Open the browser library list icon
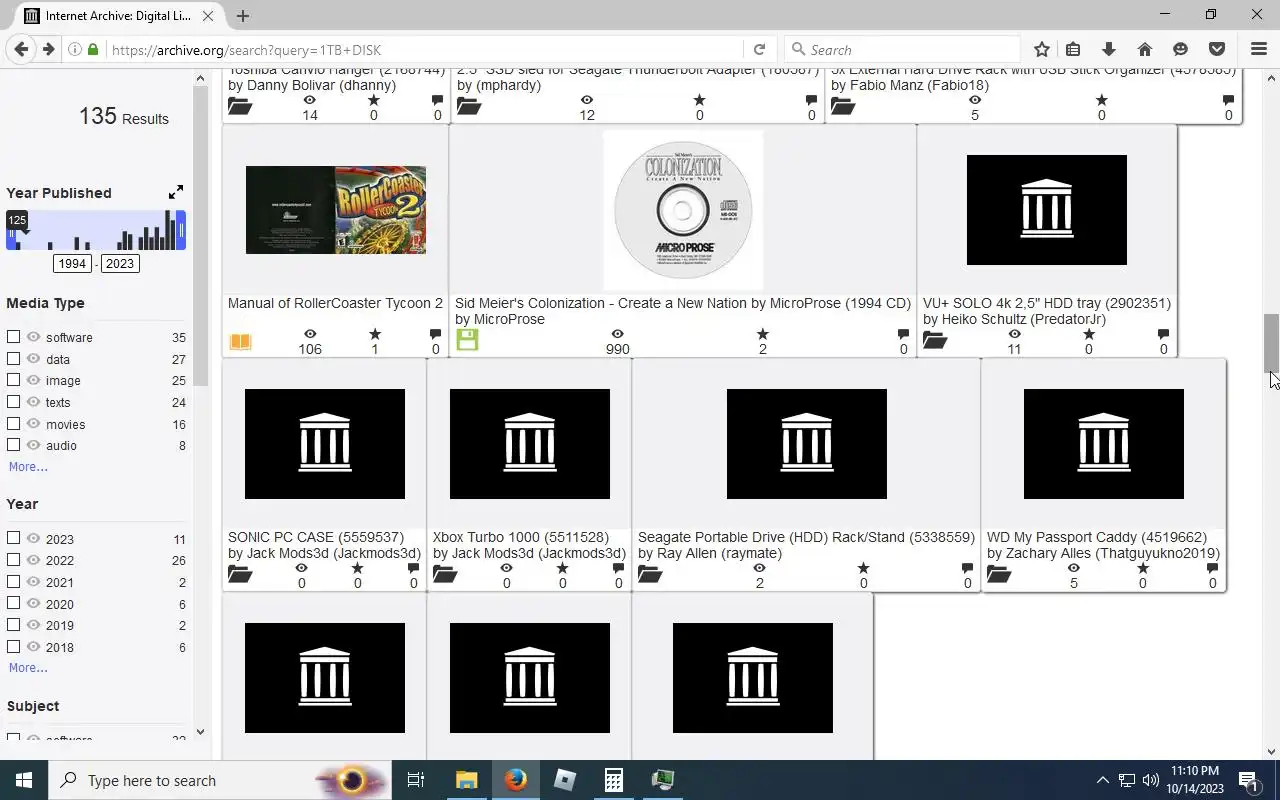 point(1073,49)
